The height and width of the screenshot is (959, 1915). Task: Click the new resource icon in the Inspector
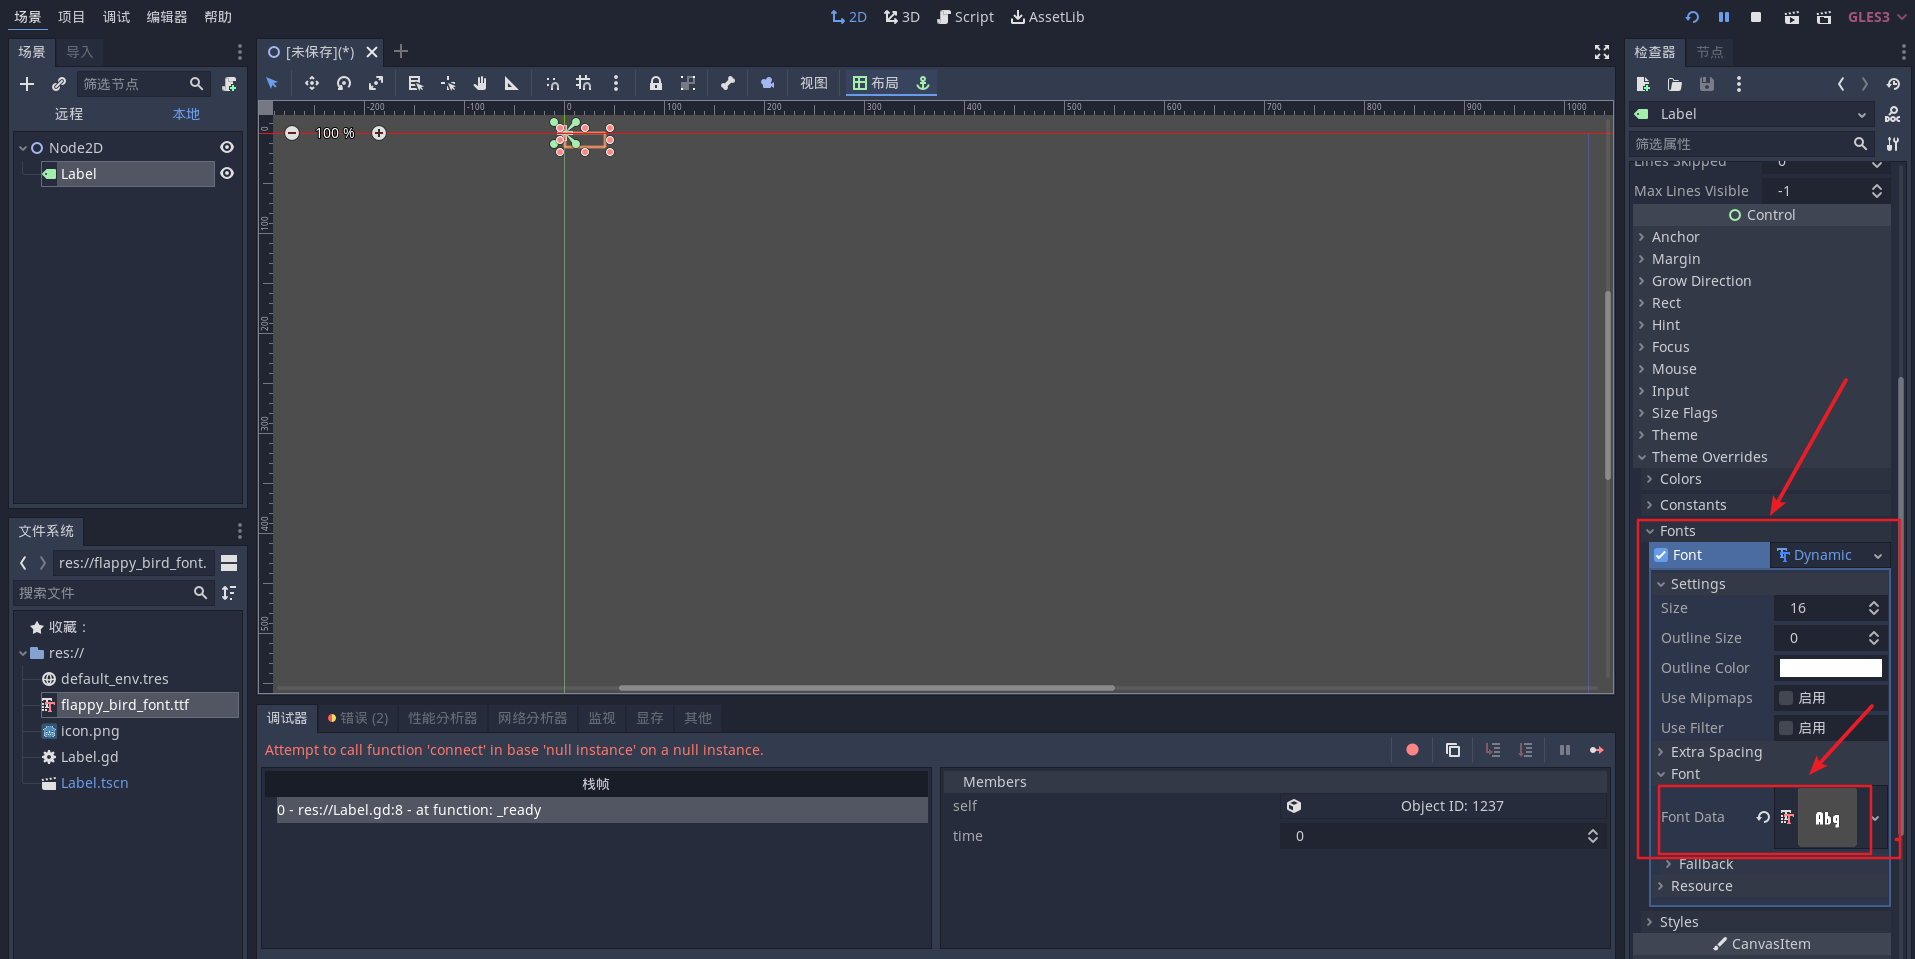click(x=1643, y=85)
